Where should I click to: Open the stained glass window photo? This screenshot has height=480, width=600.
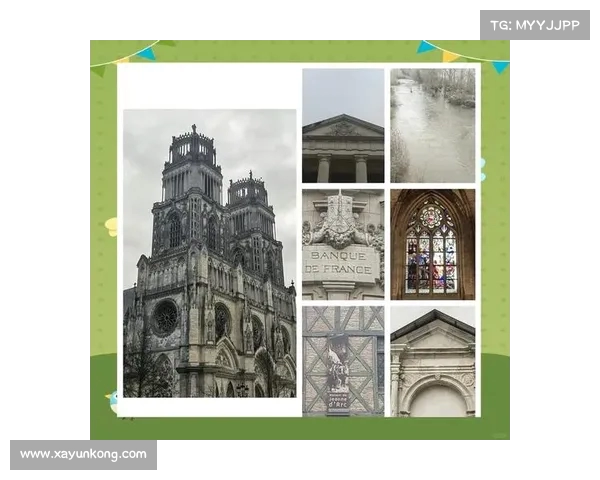coord(433,244)
